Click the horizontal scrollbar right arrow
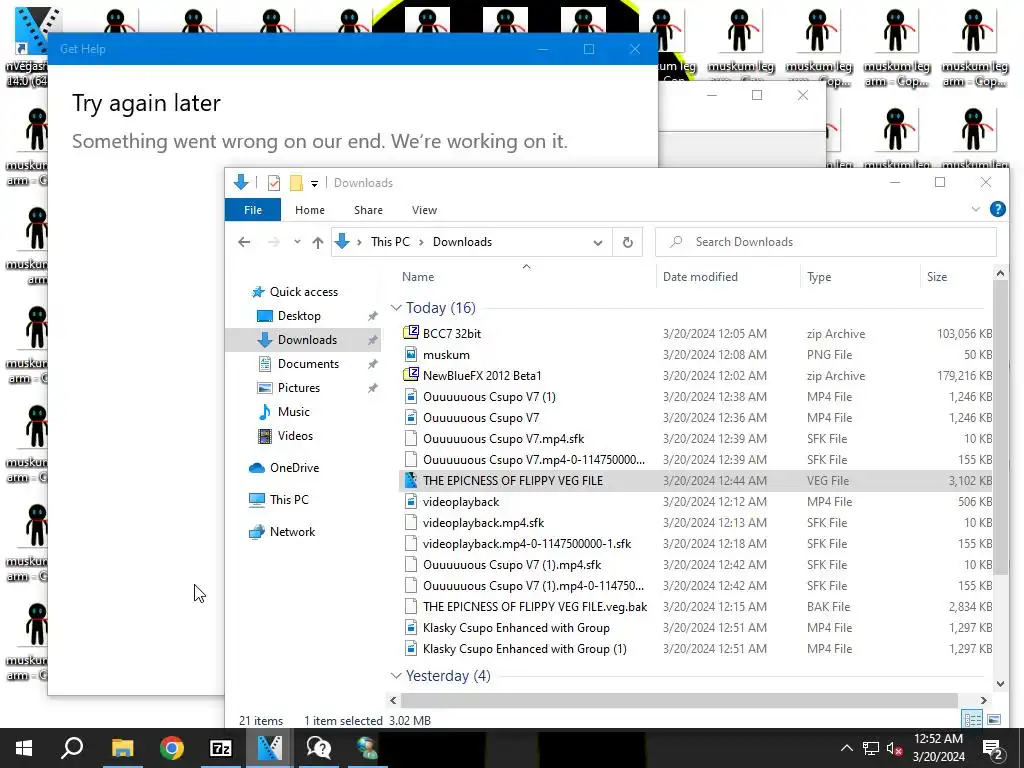 [984, 700]
